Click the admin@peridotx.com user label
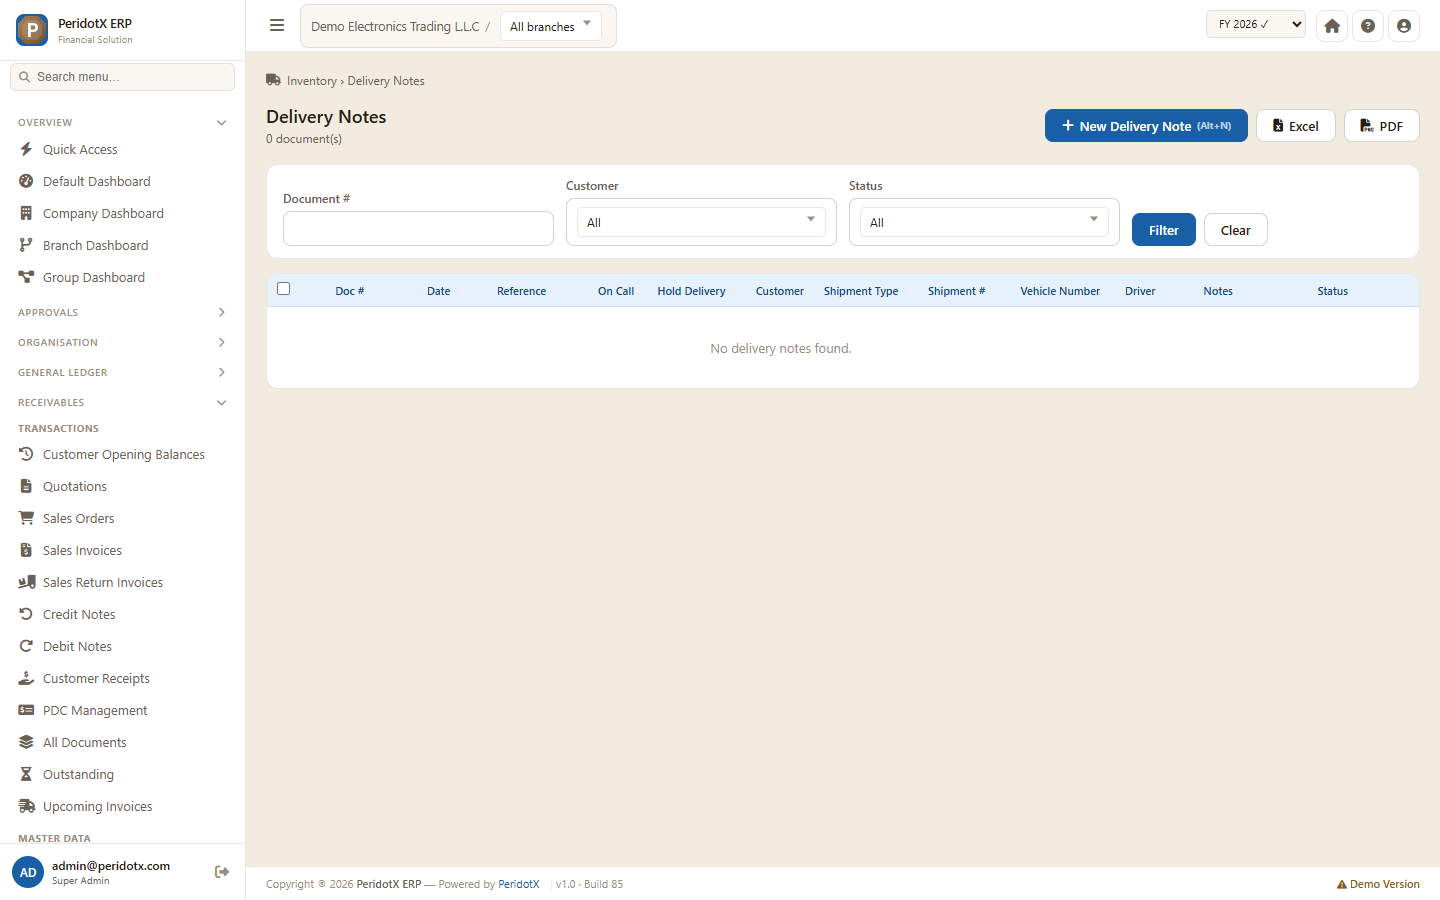Screen dimensions: 1440x900 click(111, 866)
